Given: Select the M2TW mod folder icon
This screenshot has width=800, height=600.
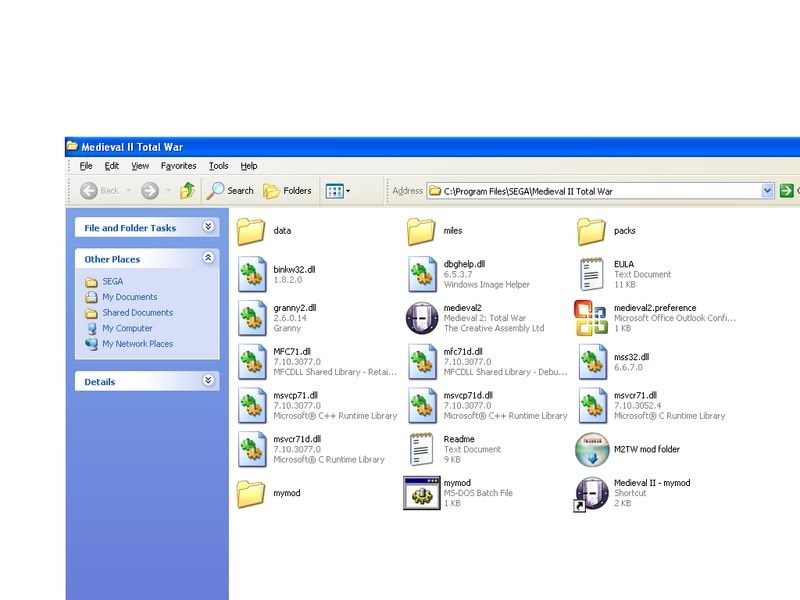Looking at the screenshot, I should tap(592, 449).
